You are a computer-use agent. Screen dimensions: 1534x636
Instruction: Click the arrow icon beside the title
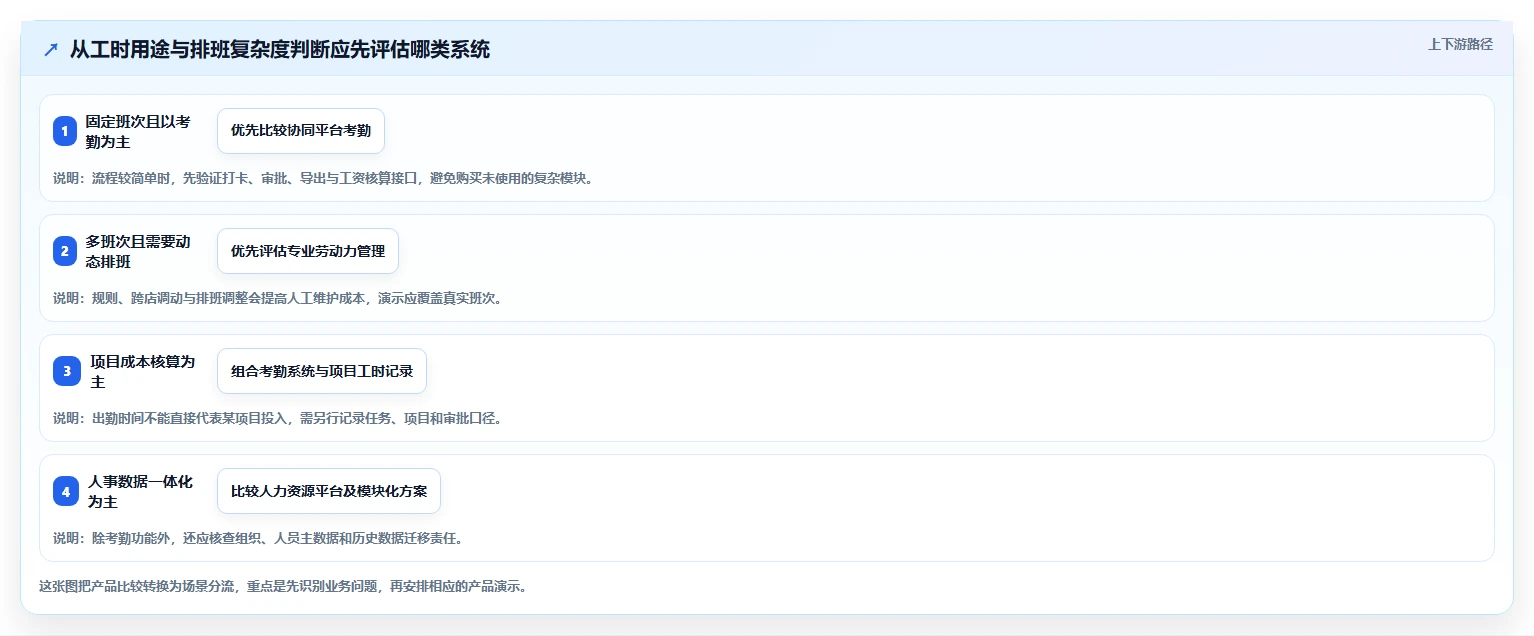click(51, 49)
